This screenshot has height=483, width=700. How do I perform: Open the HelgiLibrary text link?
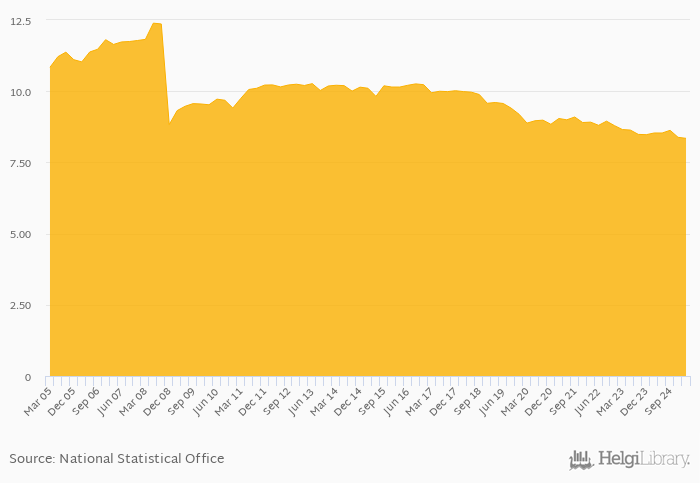click(643, 460)
